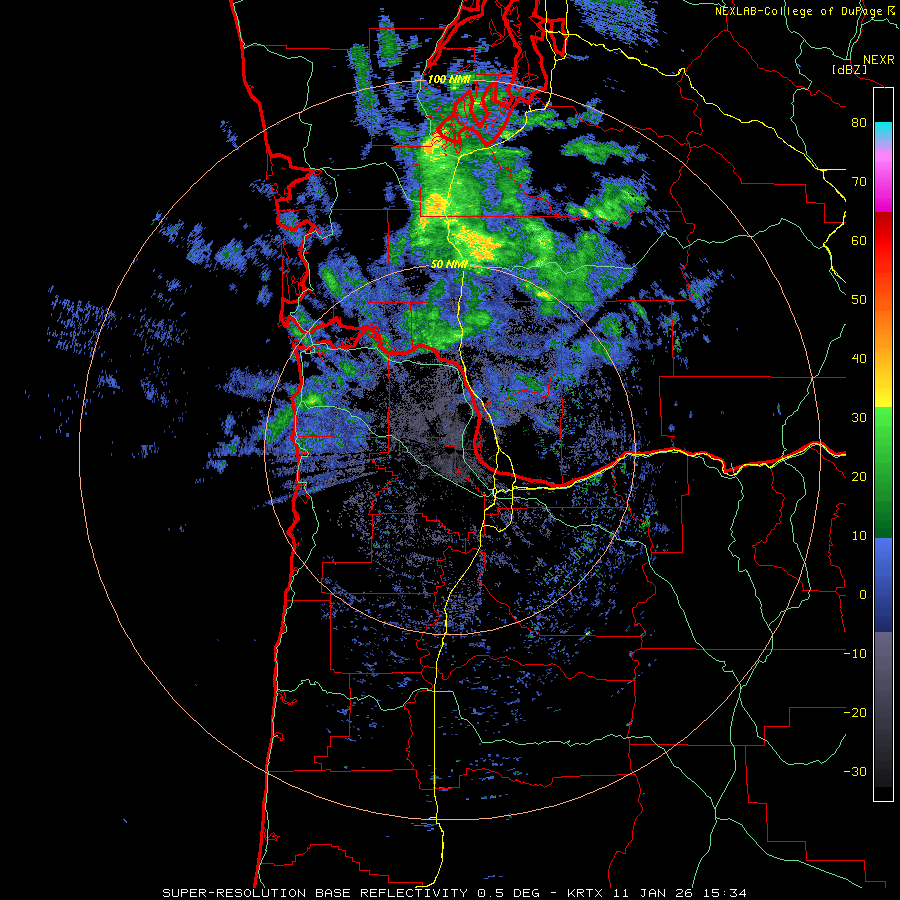Screen dimensions: 900x900
Task: Click the -30 value on the dBZ scale
Action: [855, 771]
